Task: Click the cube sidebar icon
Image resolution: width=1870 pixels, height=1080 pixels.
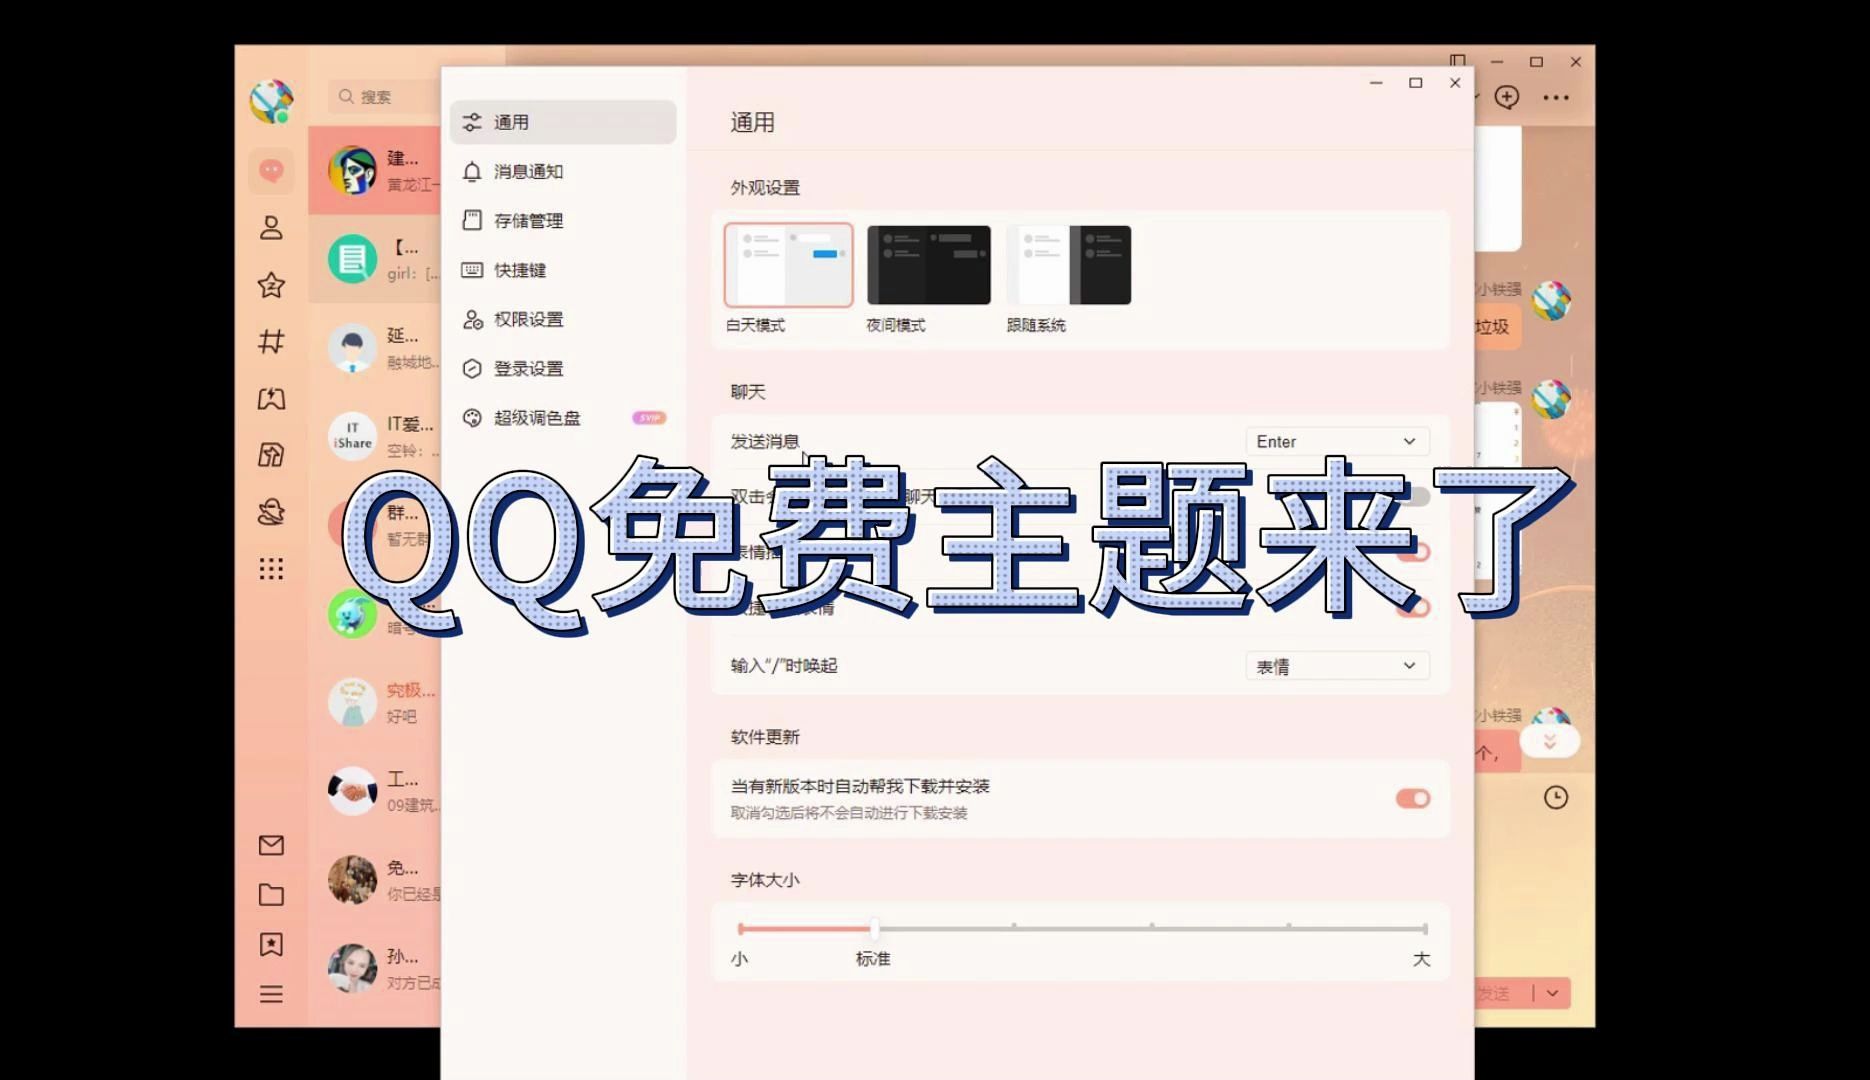Action: (x=271, y=455)
